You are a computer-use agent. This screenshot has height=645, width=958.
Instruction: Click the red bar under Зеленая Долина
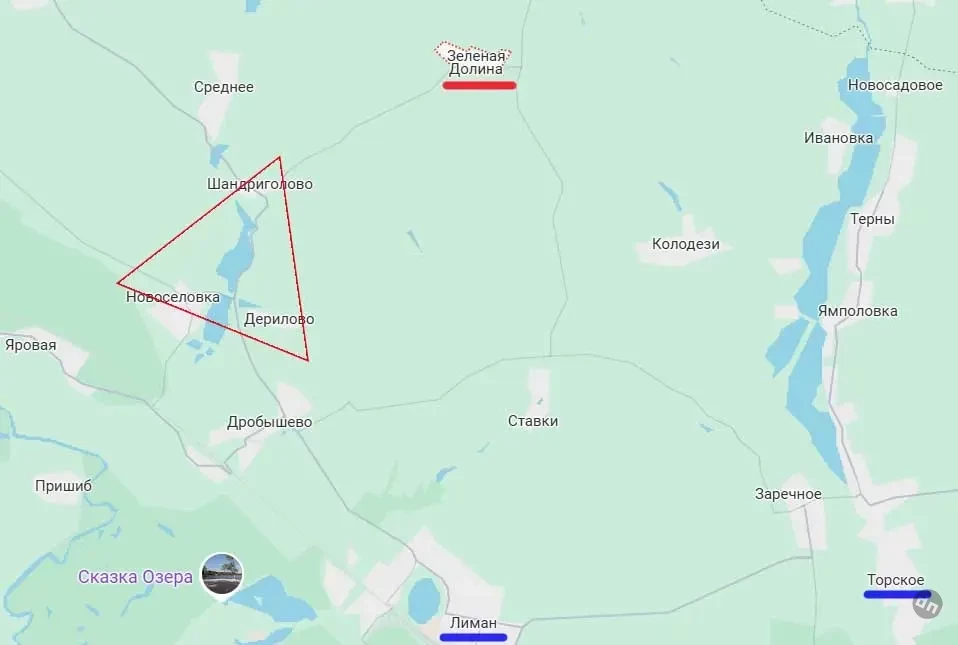[480, 86]
